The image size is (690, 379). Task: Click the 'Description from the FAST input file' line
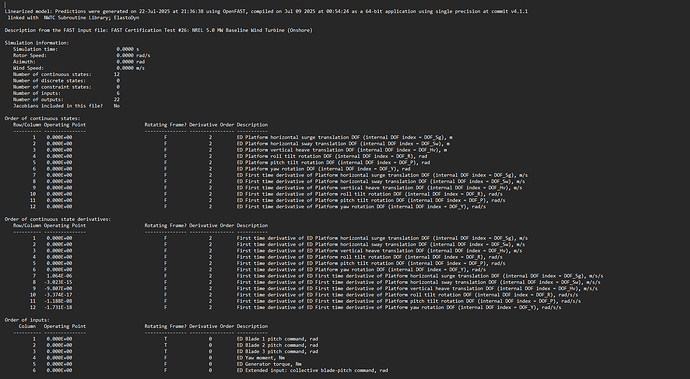(x=158, y=30)
